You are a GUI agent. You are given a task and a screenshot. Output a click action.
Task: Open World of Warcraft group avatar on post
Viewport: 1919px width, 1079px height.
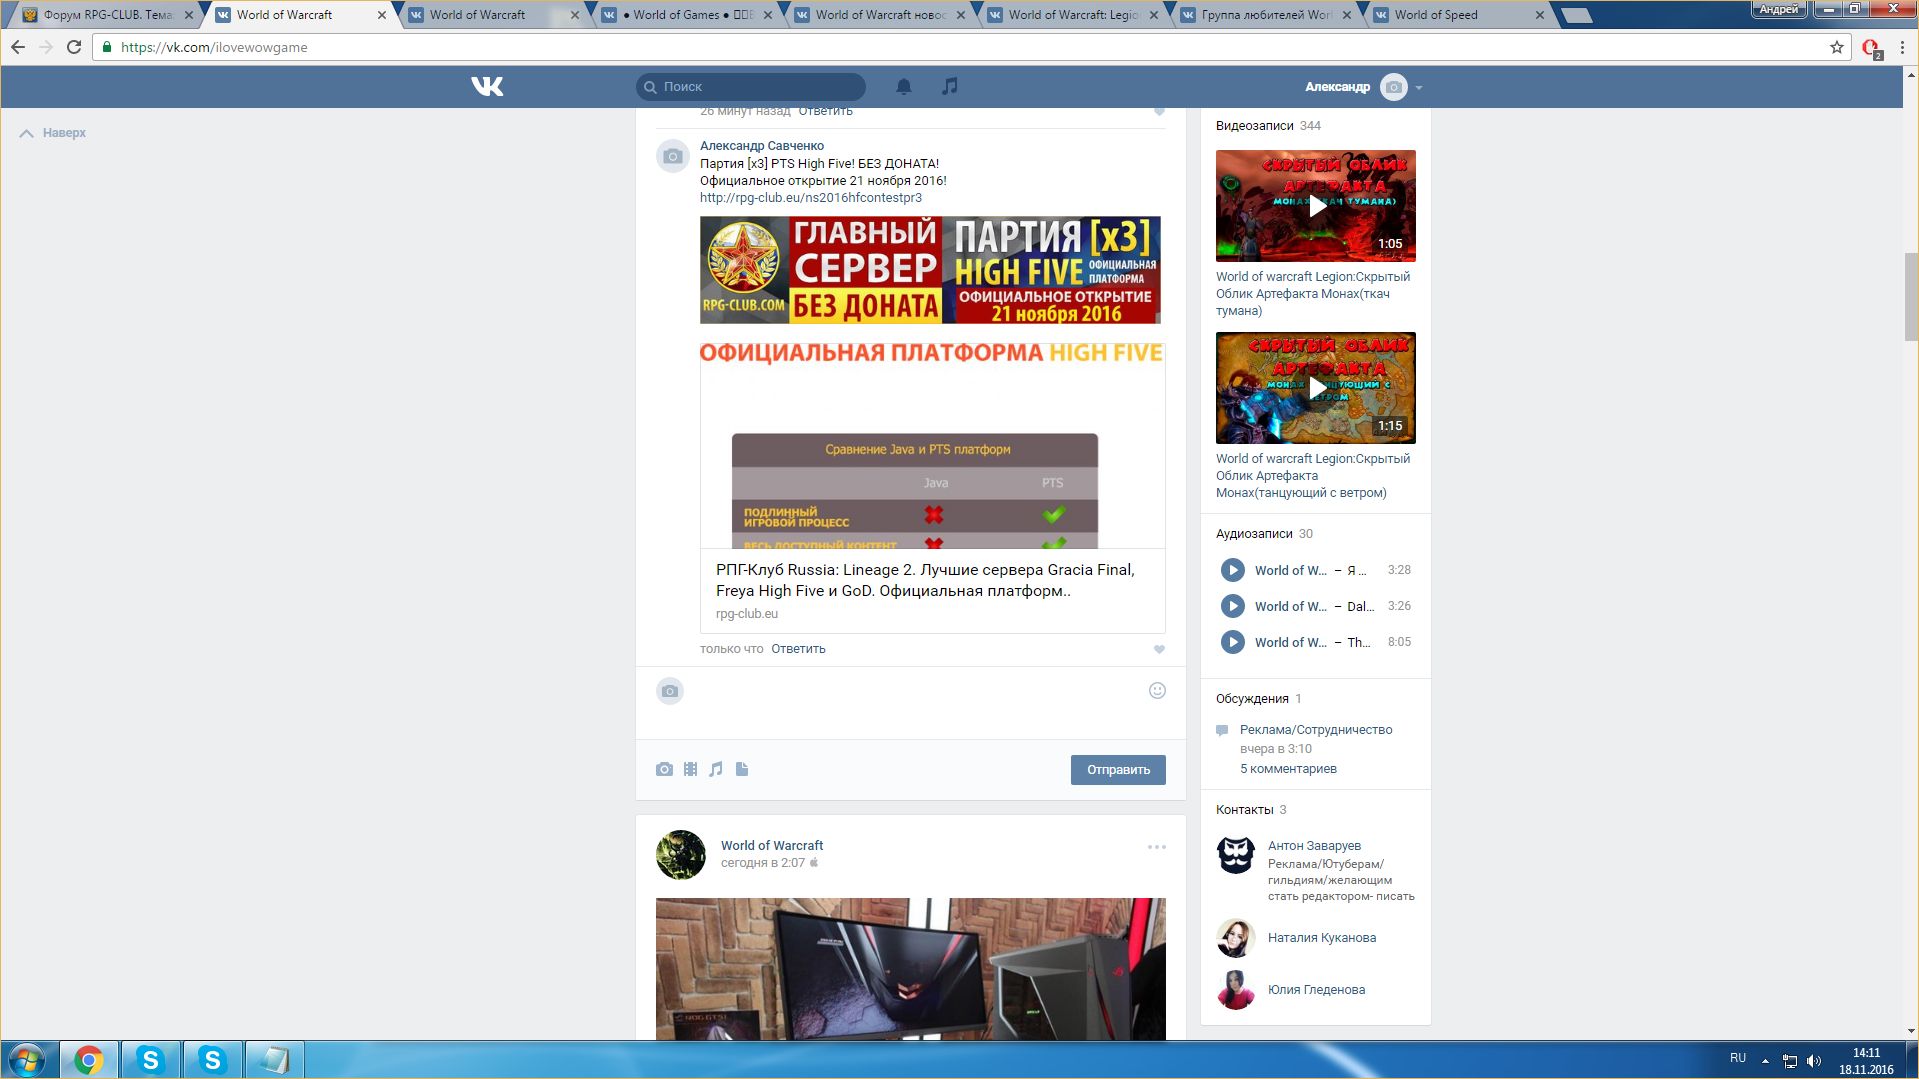coord(681,855)
